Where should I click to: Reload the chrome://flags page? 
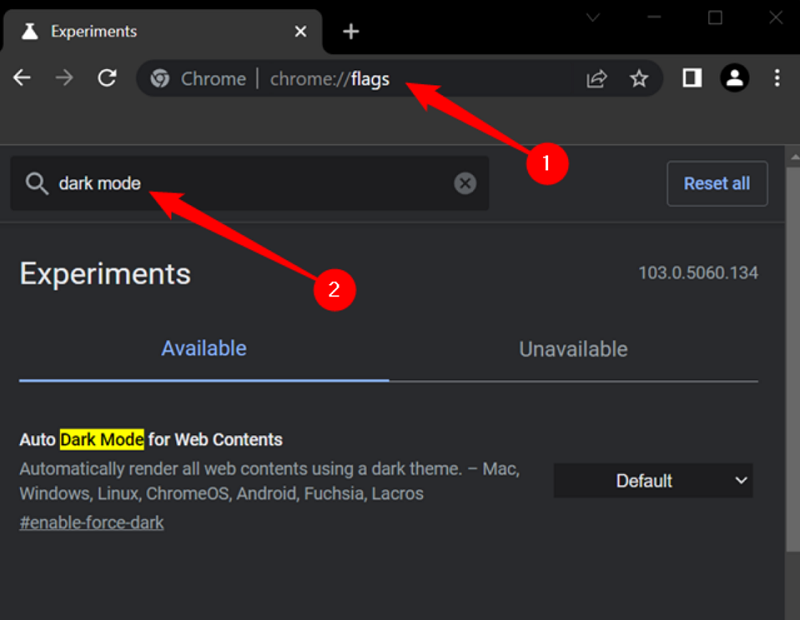pyautogui.click(x=107, y=78)
